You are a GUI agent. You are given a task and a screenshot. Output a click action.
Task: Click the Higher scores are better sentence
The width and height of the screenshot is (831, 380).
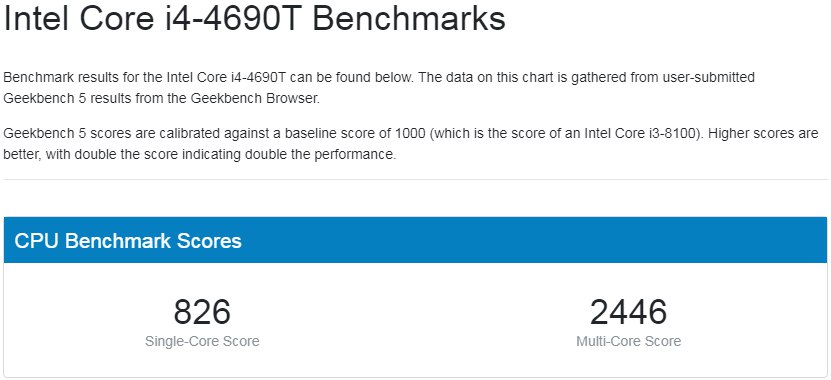(x=411, y=144)
